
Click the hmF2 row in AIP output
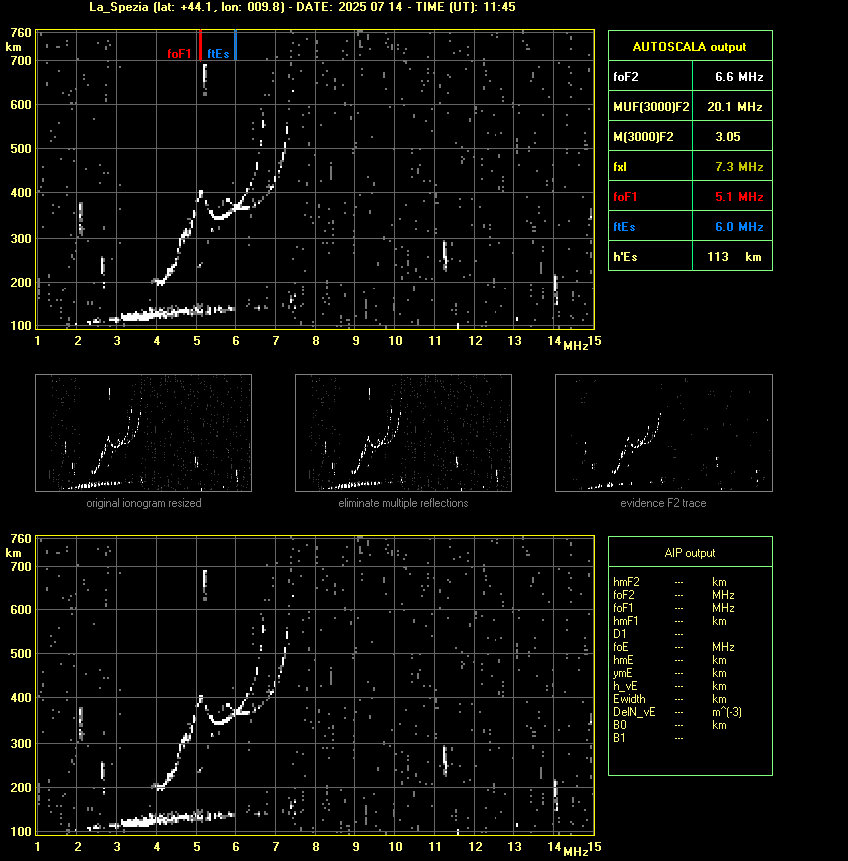coord(670,582)
